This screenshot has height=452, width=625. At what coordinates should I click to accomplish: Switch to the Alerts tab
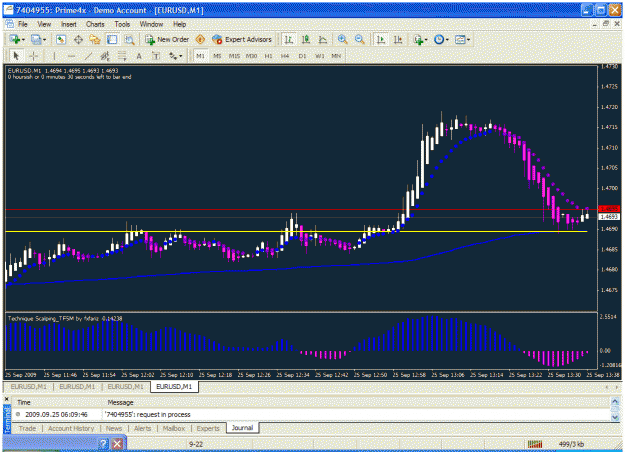[142, 428]
